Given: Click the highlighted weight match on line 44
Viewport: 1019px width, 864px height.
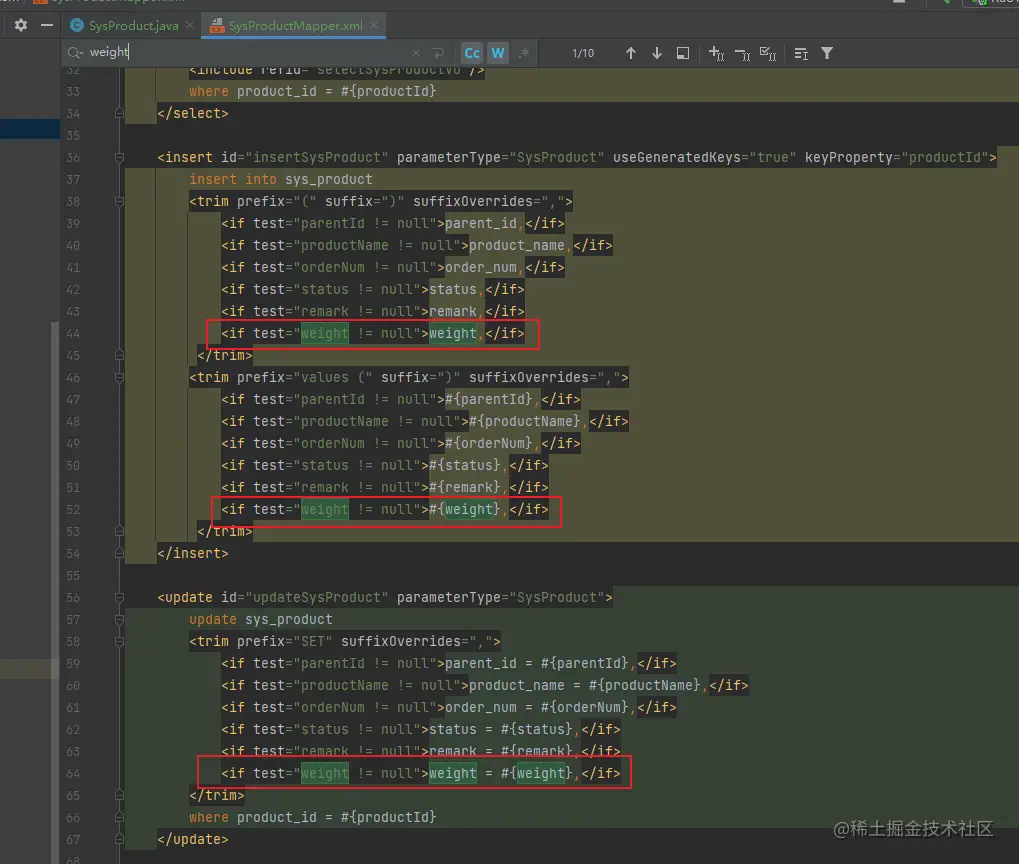Looking at the screenshot, I should 325,334.
